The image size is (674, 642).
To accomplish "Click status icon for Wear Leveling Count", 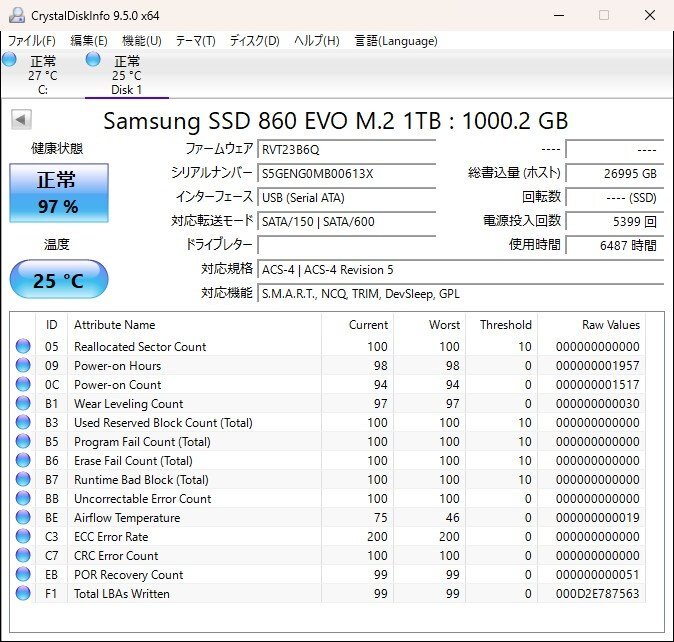I will [x=23, y=404].
